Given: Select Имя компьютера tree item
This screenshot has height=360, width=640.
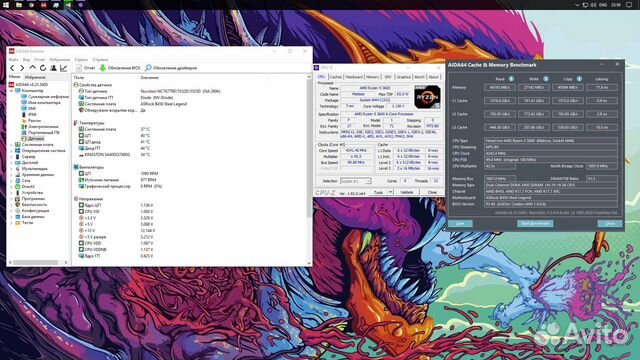Looking at the screenshot, I should tap(41, 103).
